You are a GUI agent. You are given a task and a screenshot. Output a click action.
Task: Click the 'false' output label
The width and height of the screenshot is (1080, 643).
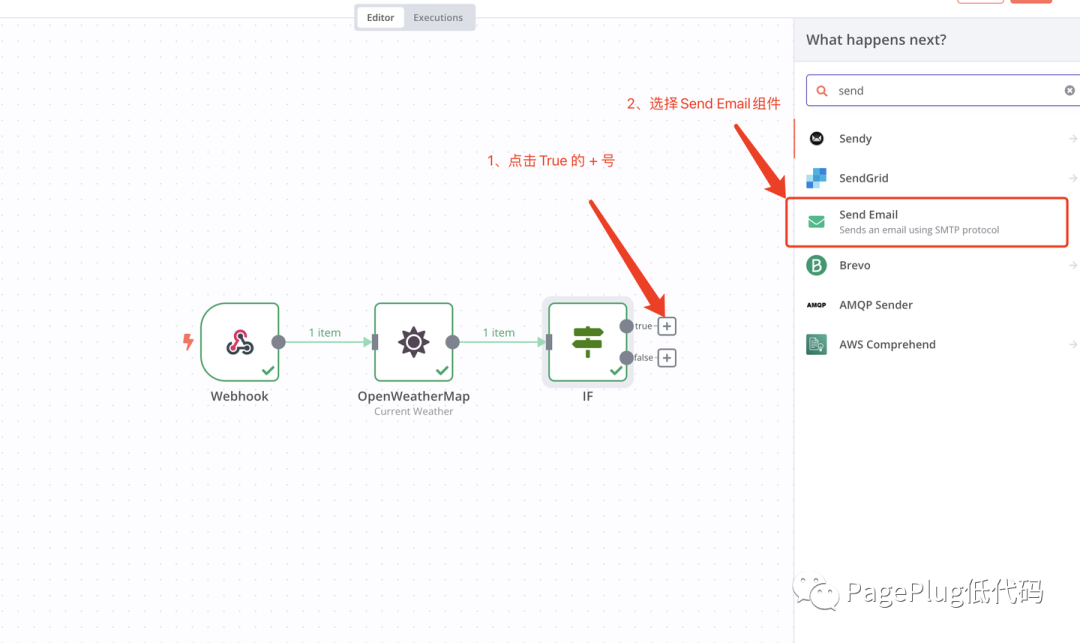(x=643, y=358)
